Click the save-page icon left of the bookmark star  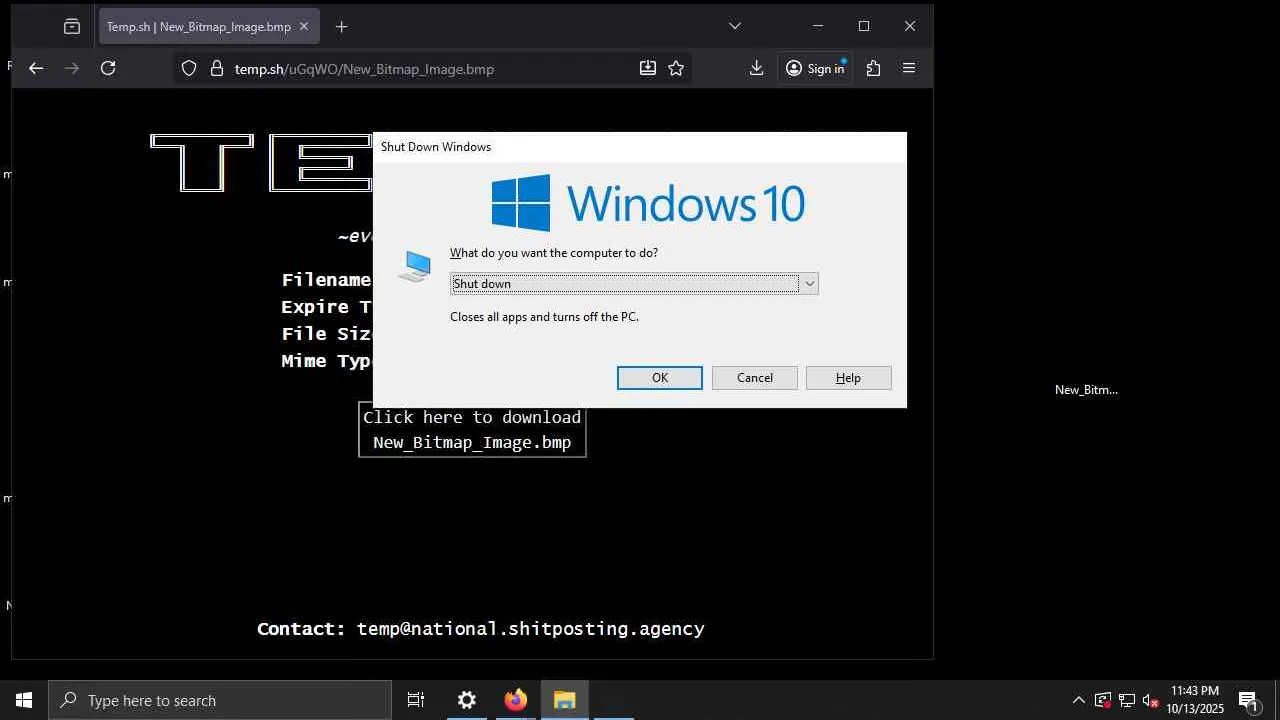(648, 68)
